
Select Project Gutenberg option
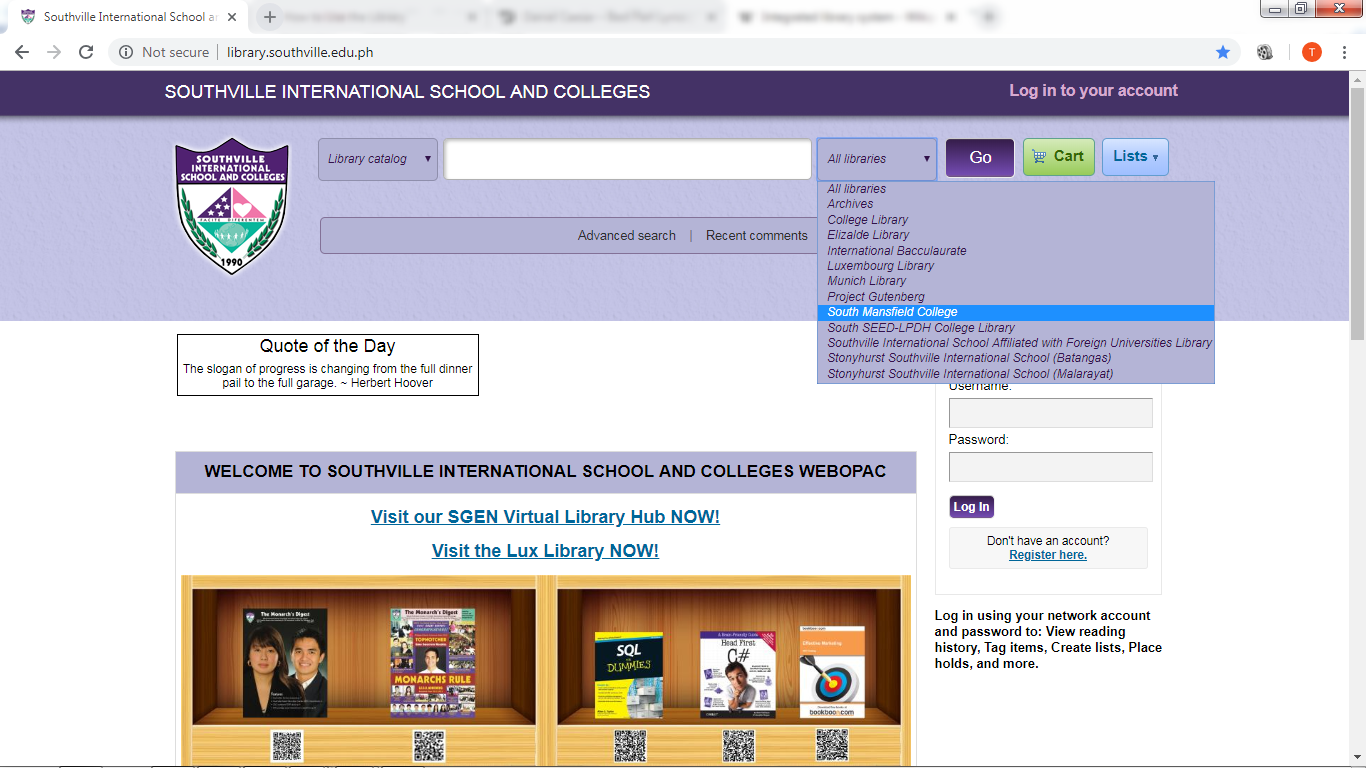(1015, 297)
